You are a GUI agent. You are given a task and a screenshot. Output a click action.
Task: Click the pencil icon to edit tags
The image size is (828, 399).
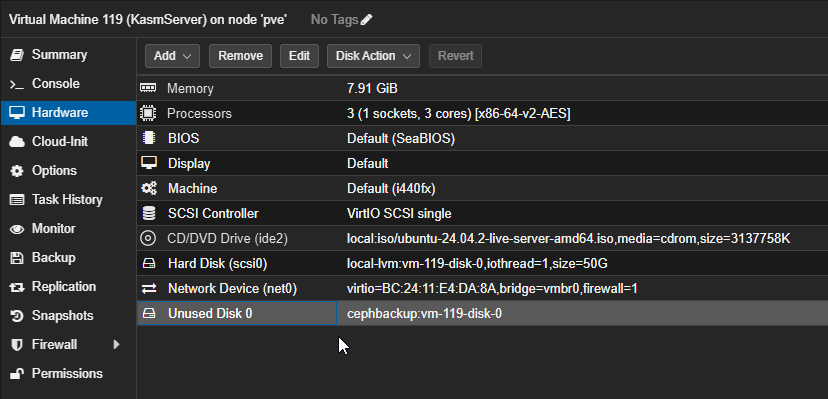[366, 20]
